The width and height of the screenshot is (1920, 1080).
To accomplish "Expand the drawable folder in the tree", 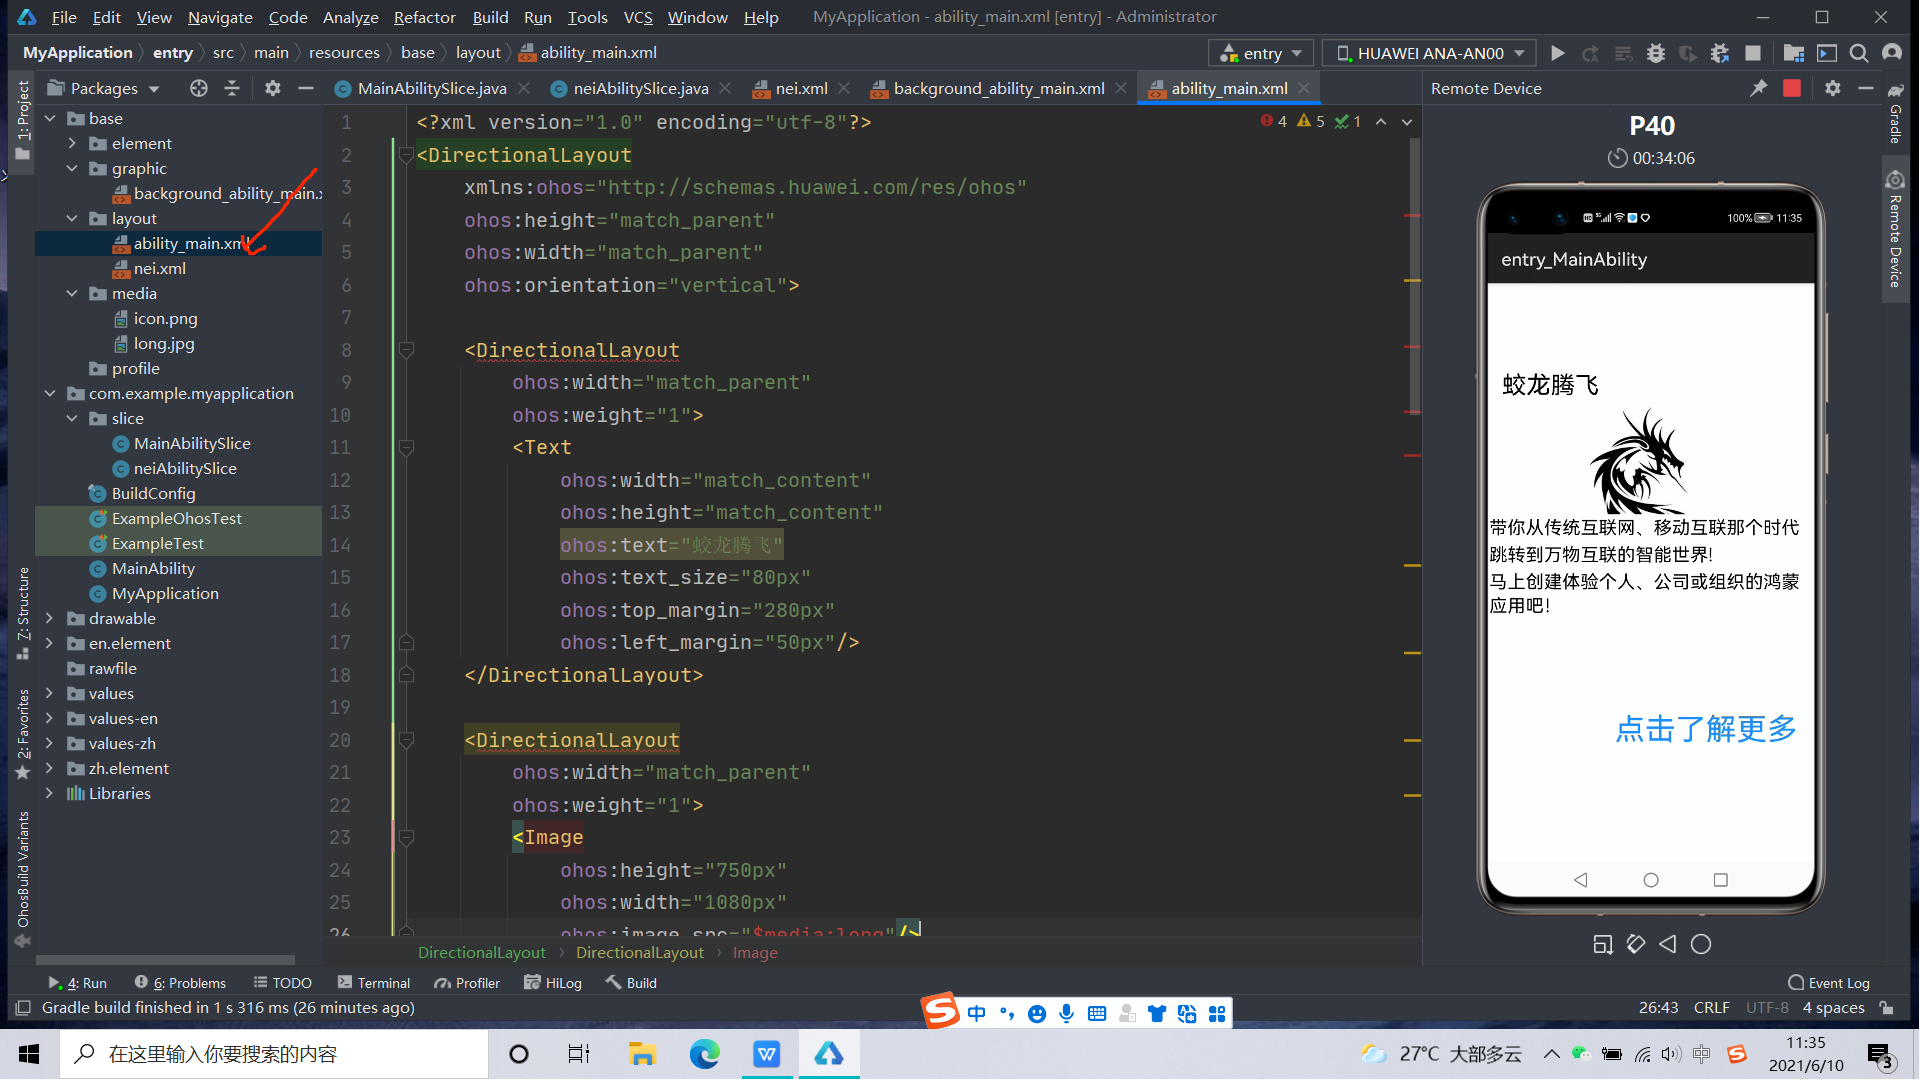I will (49, 618).
